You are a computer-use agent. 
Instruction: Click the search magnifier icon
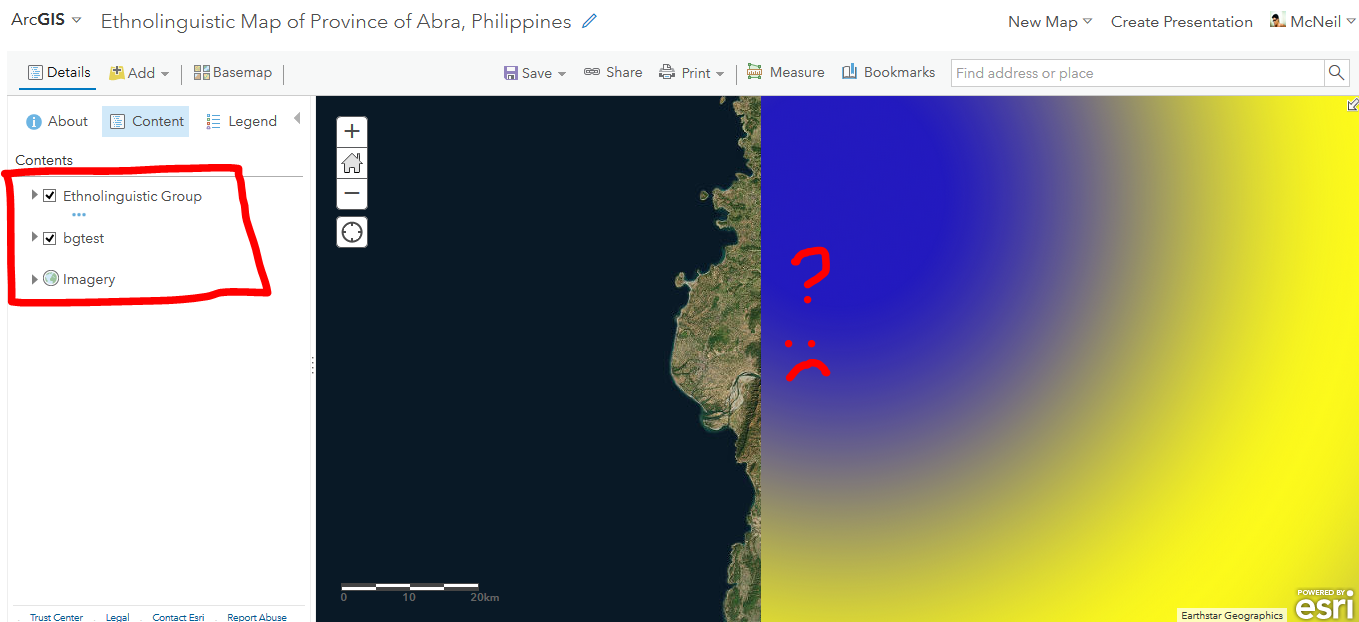(1336, 73)
